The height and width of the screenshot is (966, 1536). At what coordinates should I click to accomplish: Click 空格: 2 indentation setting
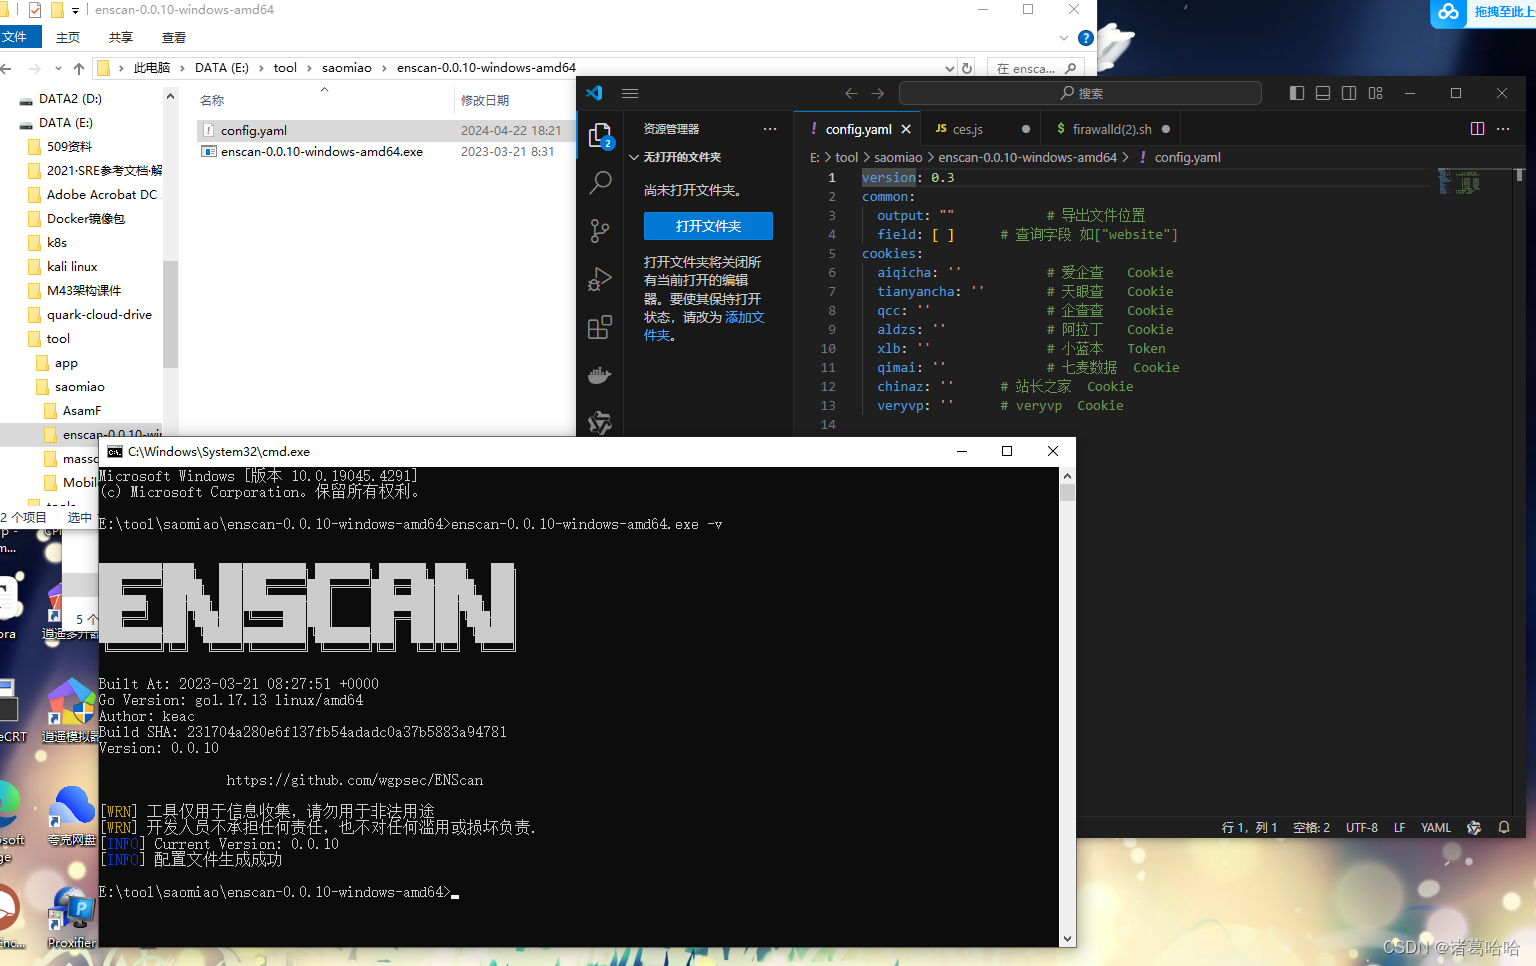pos(1311,827)
